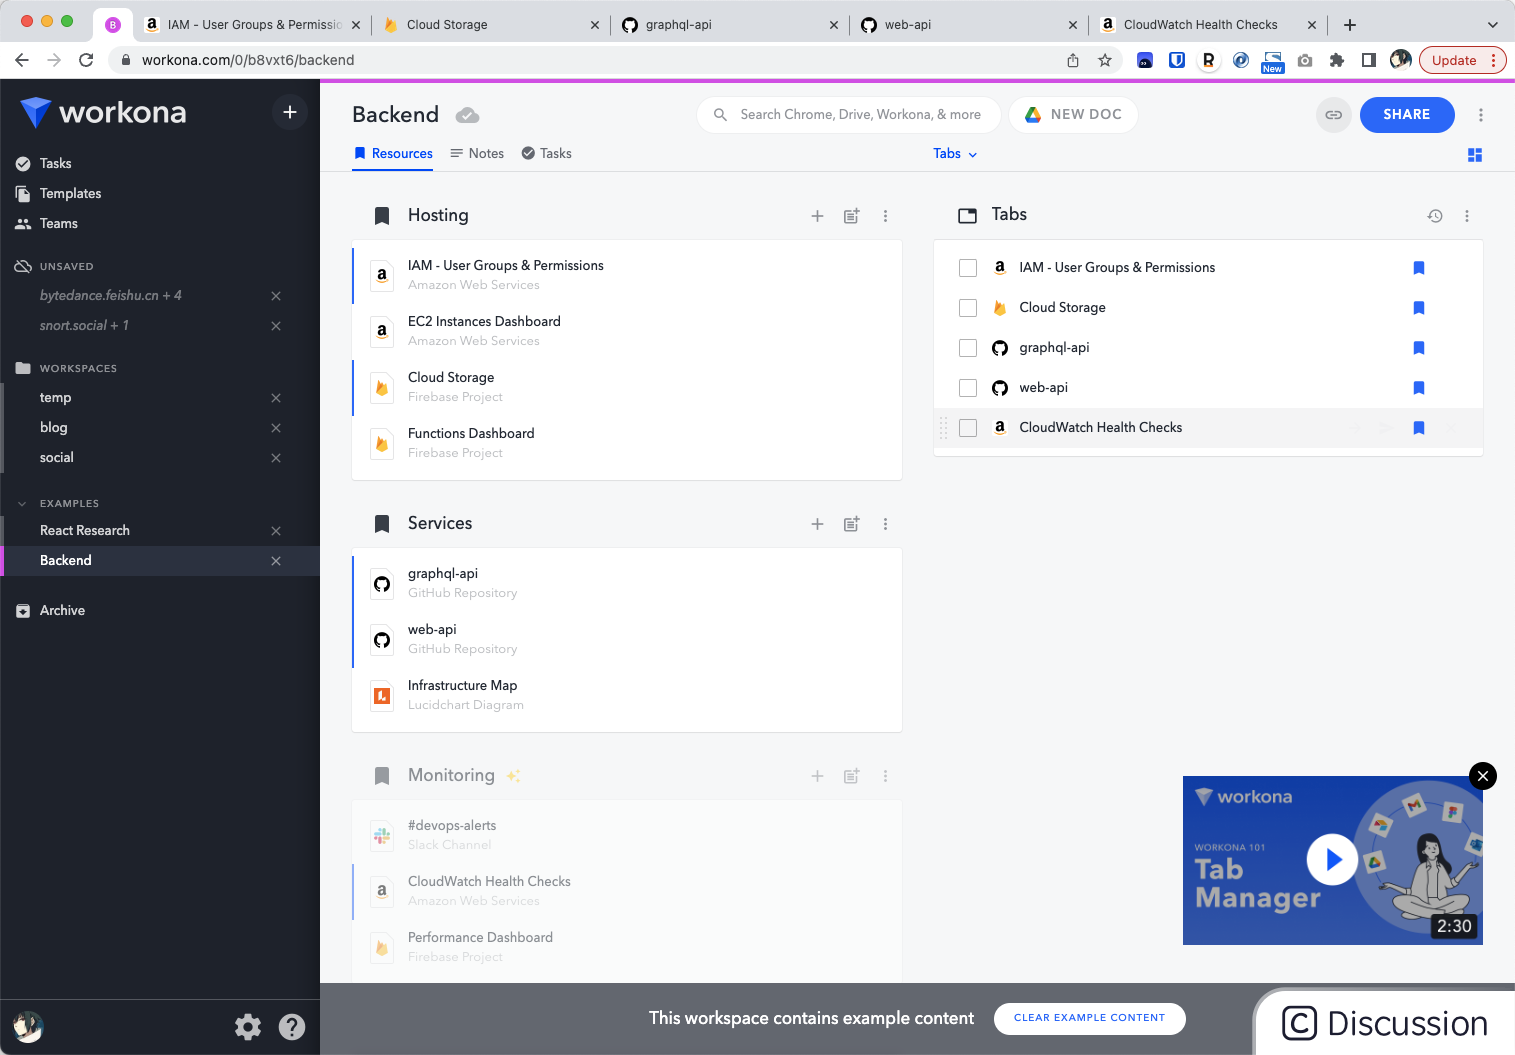Switch to the Tasks tab in Backend
Image resolution: width=1515 pixels, height=1055 pixels.
[547, 154]
